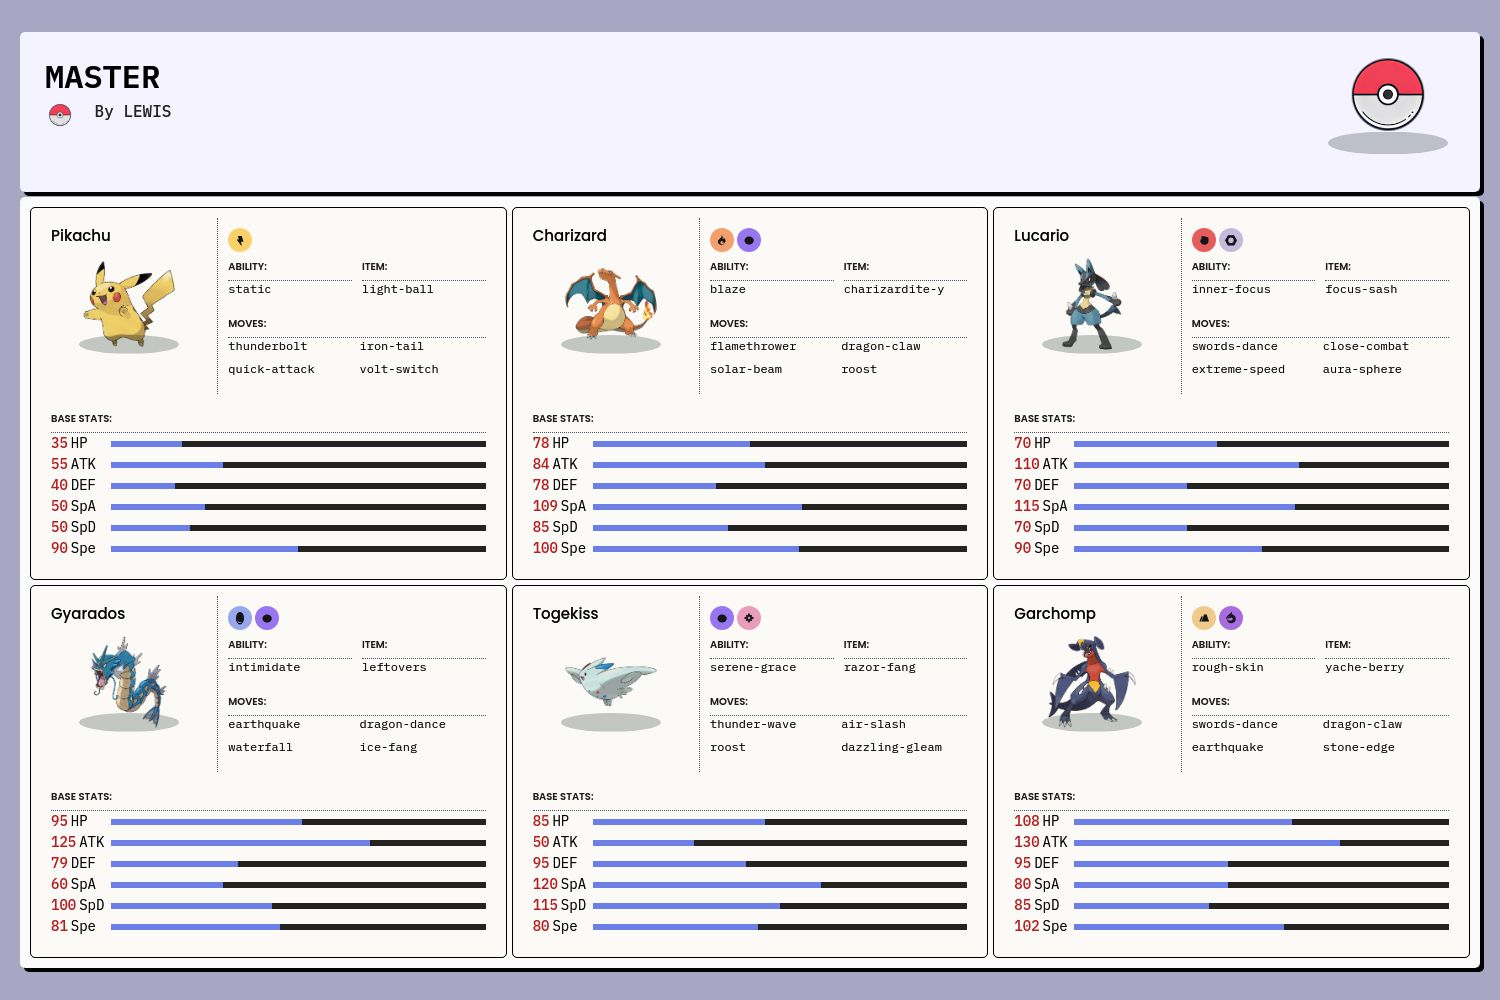1500x1000 pixels.
Task: Click Pikachu's Spe stat bar
Action: (x=298, y=549)
